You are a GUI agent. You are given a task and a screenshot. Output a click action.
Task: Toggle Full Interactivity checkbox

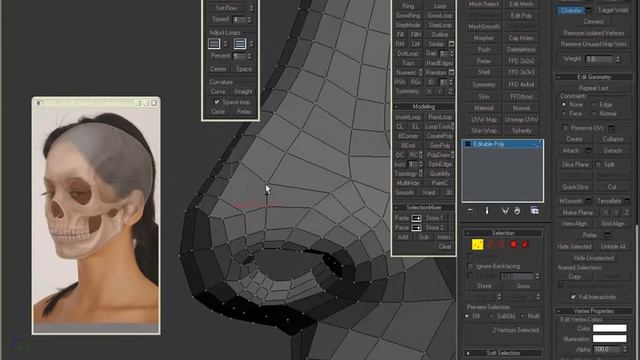click(573, 297)
